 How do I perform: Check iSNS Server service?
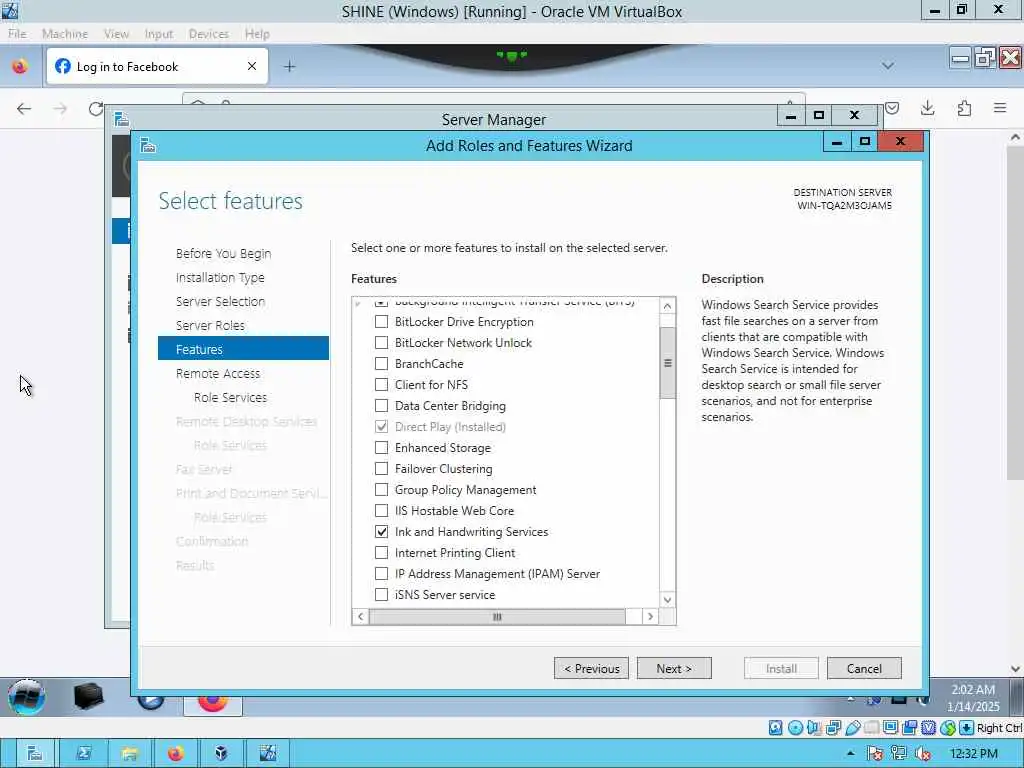click(x=381, y=594)
